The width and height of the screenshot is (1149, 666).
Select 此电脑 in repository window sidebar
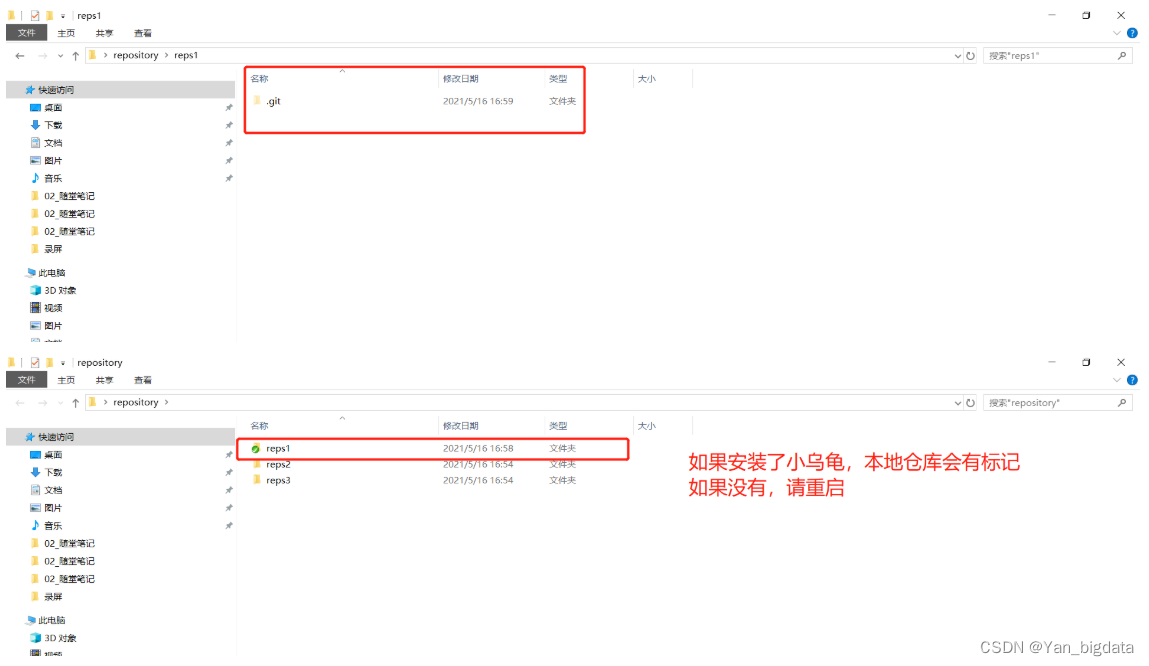(51, 621)
